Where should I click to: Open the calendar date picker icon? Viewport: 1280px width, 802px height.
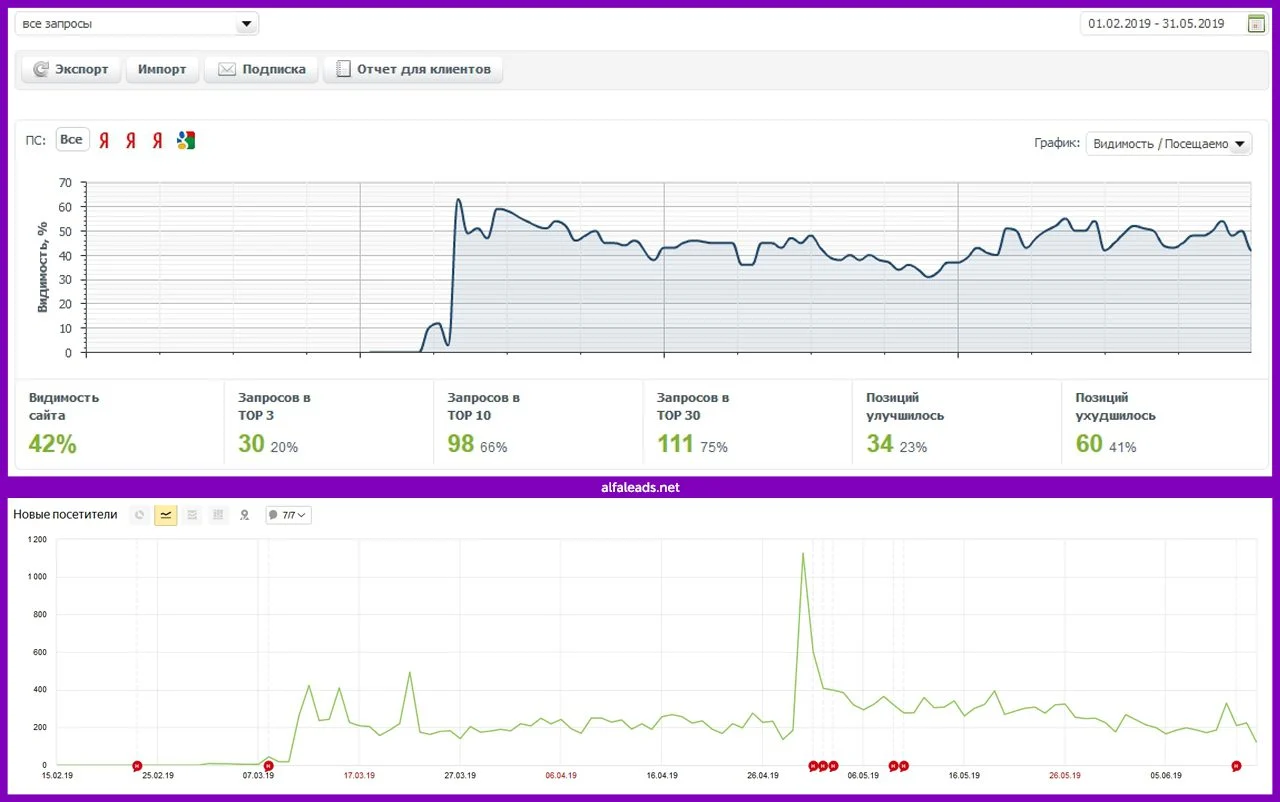pyautogui.click(x=1256, y=24)
